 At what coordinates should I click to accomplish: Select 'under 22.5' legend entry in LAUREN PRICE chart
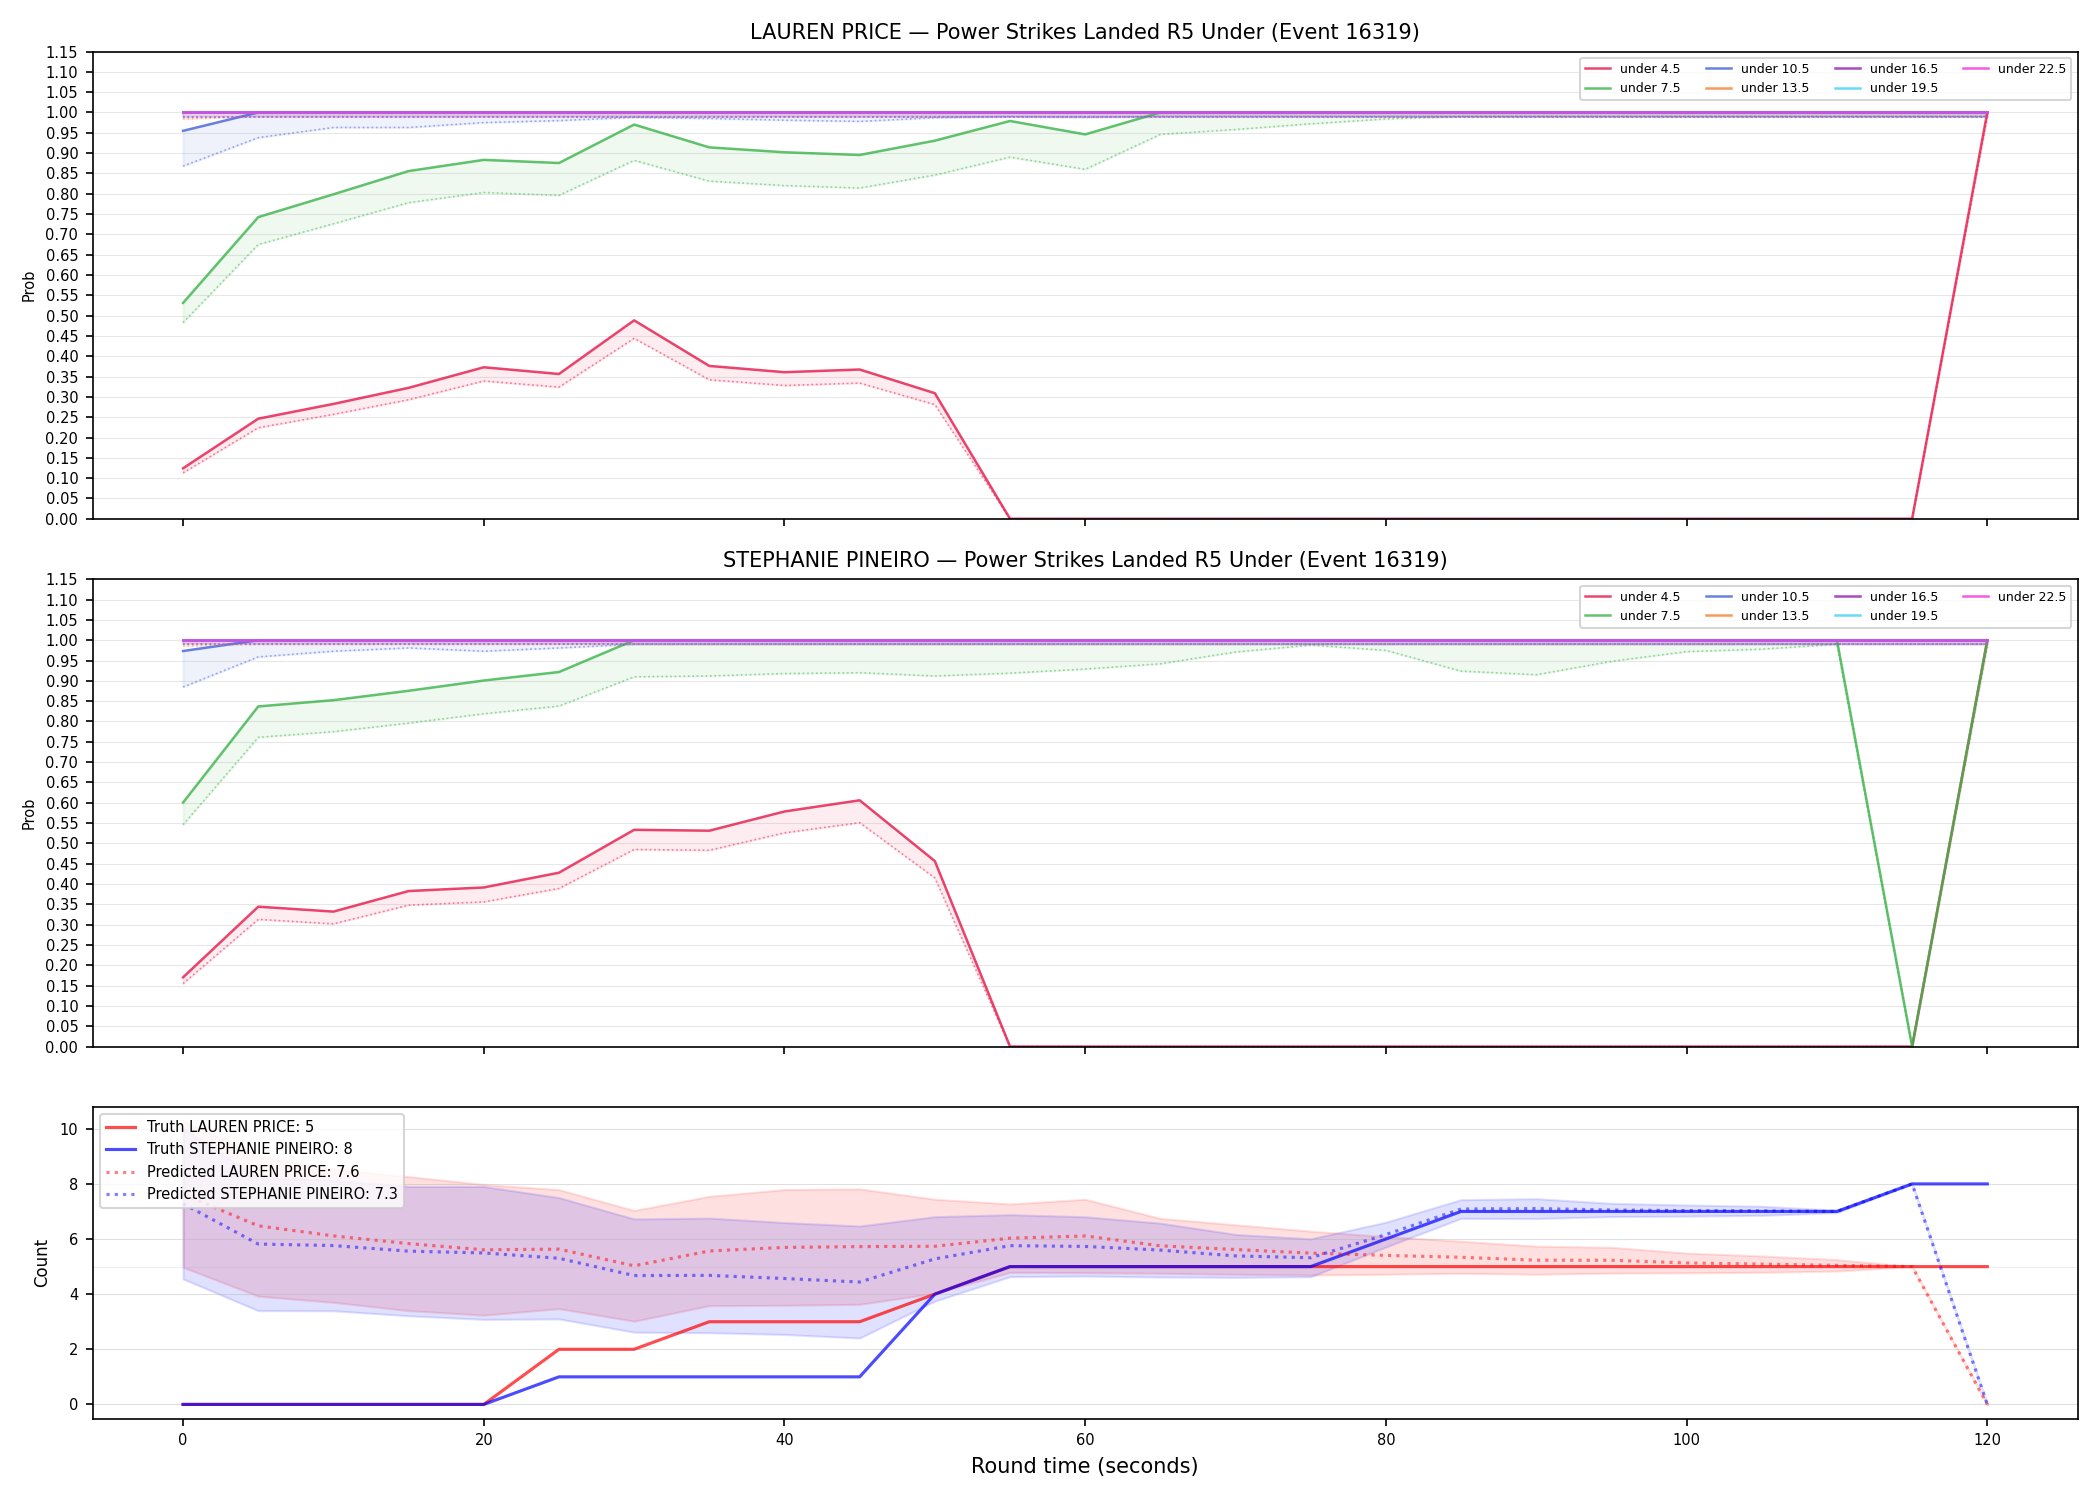(x=2015, y=69)
